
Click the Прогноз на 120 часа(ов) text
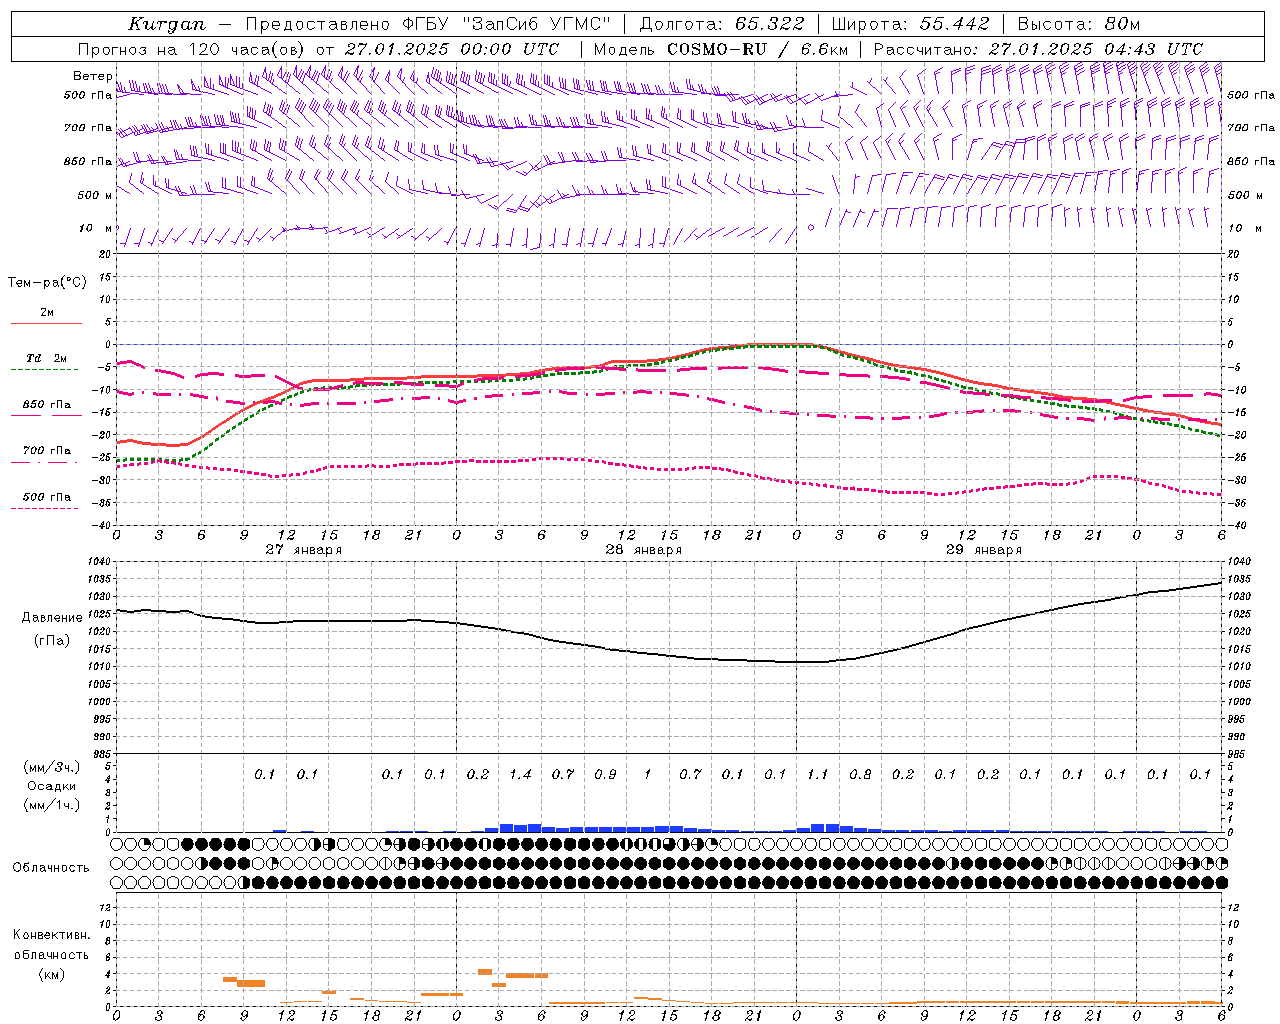[193, 49]
